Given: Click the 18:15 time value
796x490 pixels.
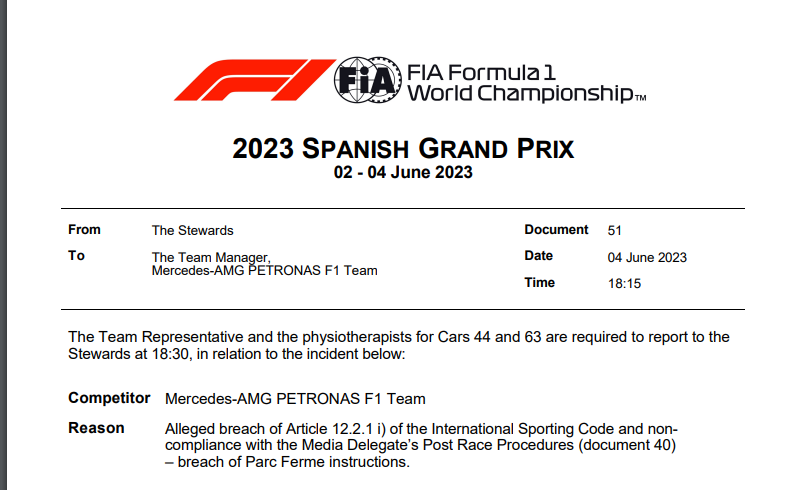Looking at the screenshot, I should pos(624,284).
